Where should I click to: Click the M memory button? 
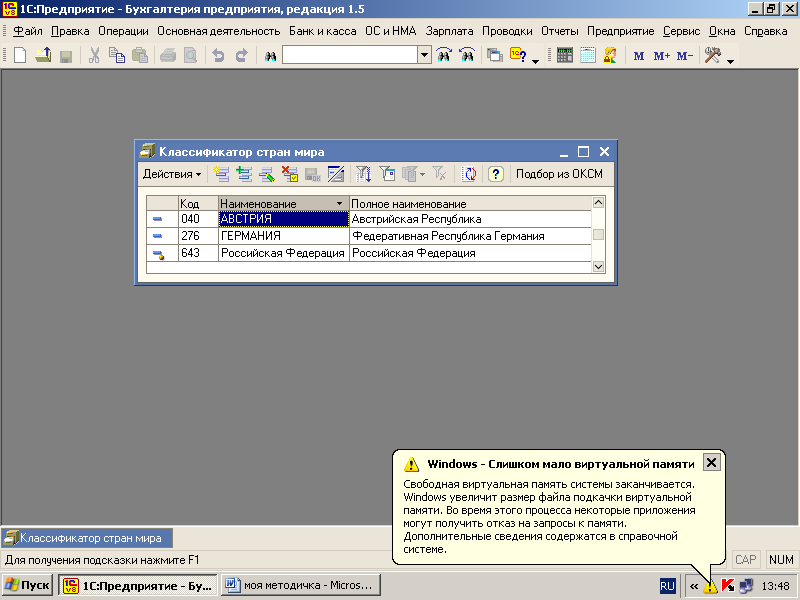(x=638, y=56)
